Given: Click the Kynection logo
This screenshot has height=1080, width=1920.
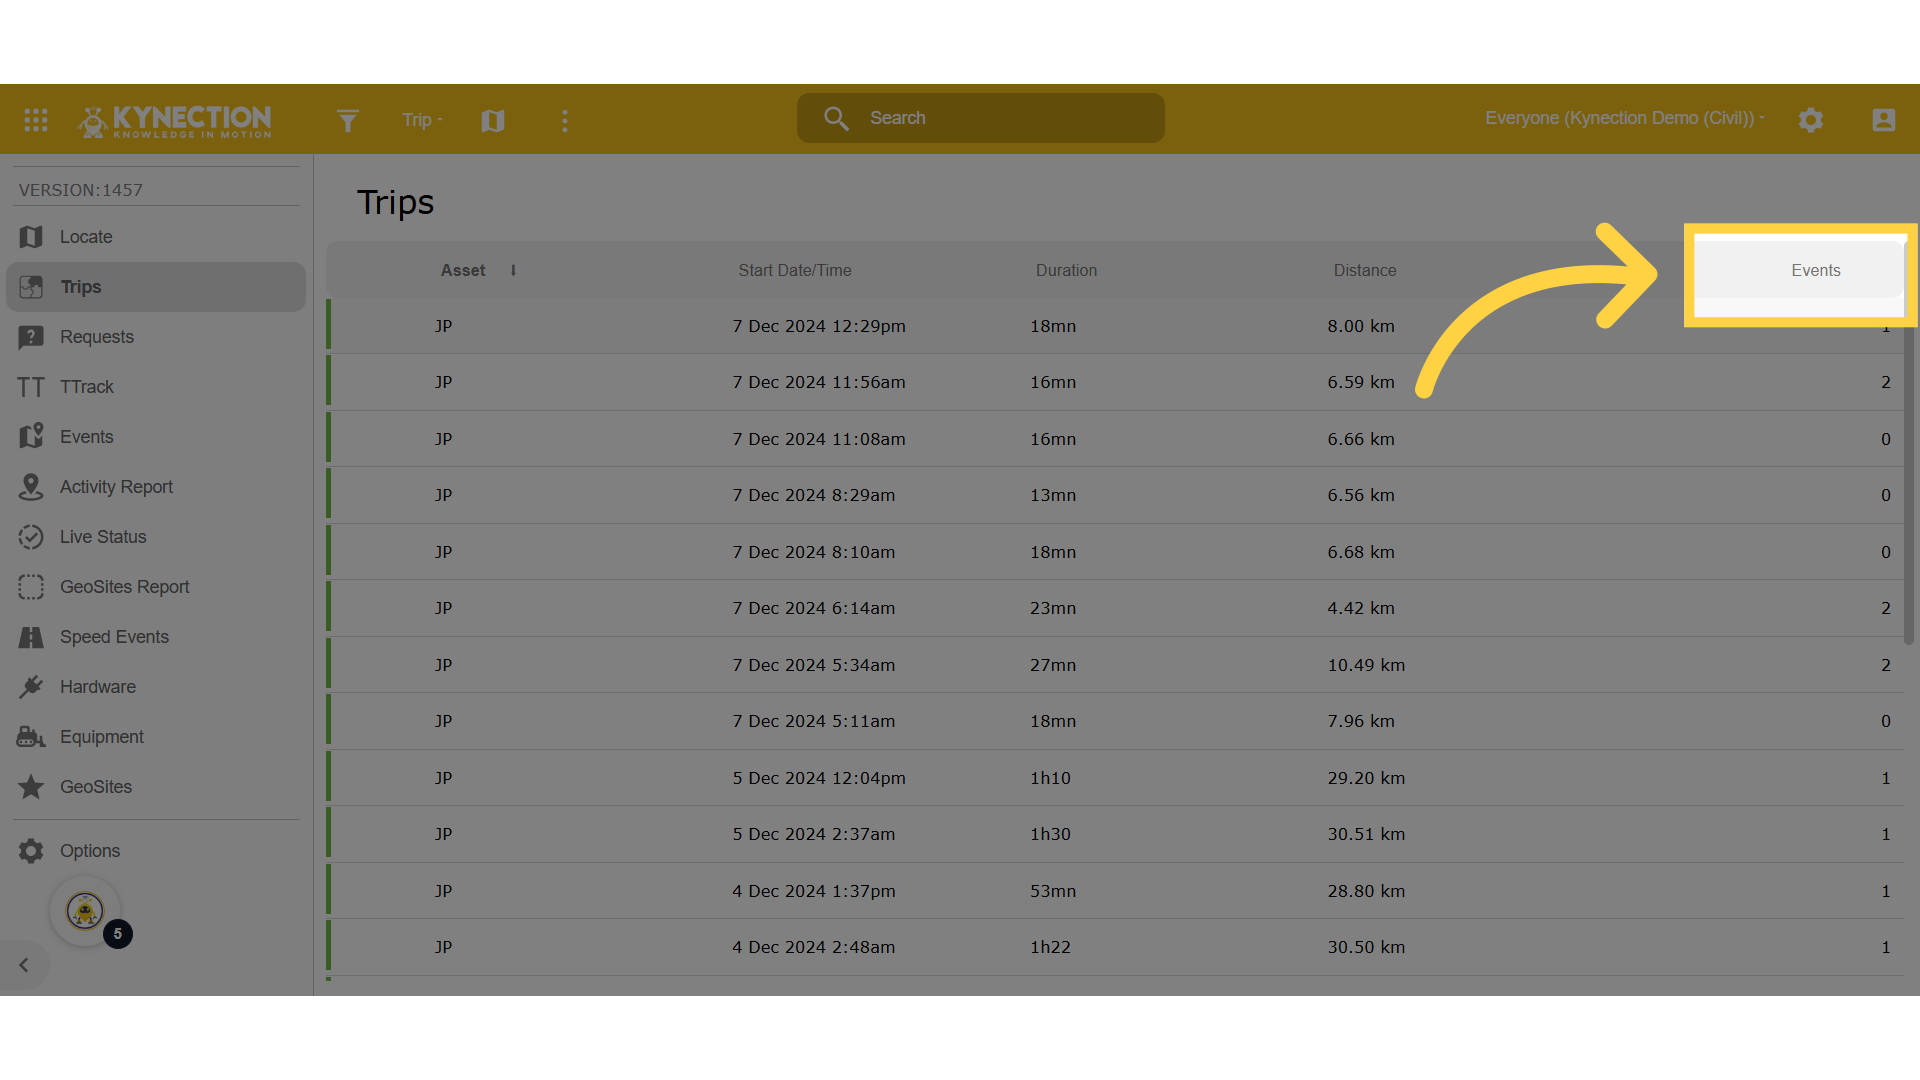Looking at the screenshot, I should point(175,121).
